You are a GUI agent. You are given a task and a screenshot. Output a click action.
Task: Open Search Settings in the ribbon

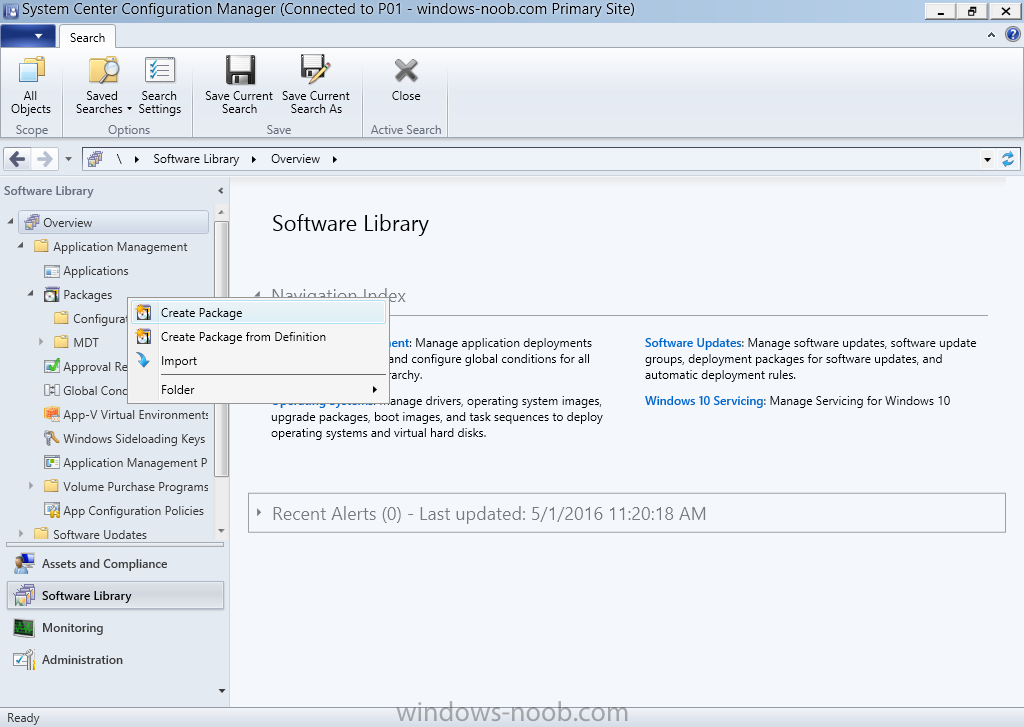159,86
